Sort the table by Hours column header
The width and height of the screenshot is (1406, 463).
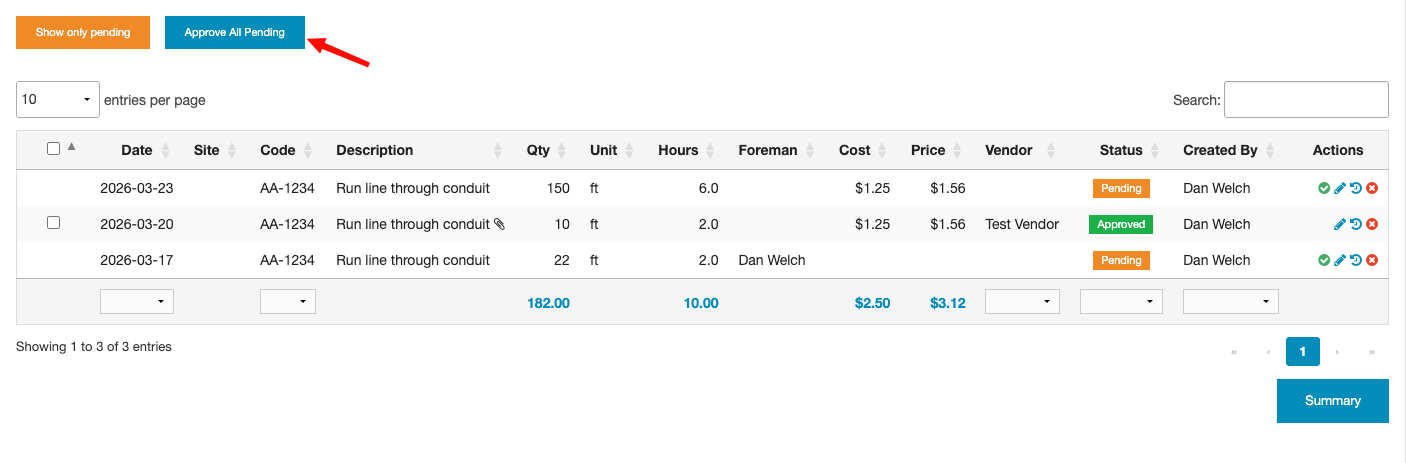pos(678,150)
